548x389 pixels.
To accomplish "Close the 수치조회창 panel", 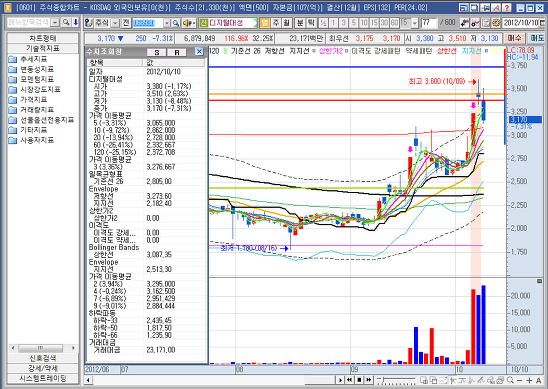I will click(x=199, y=52).
